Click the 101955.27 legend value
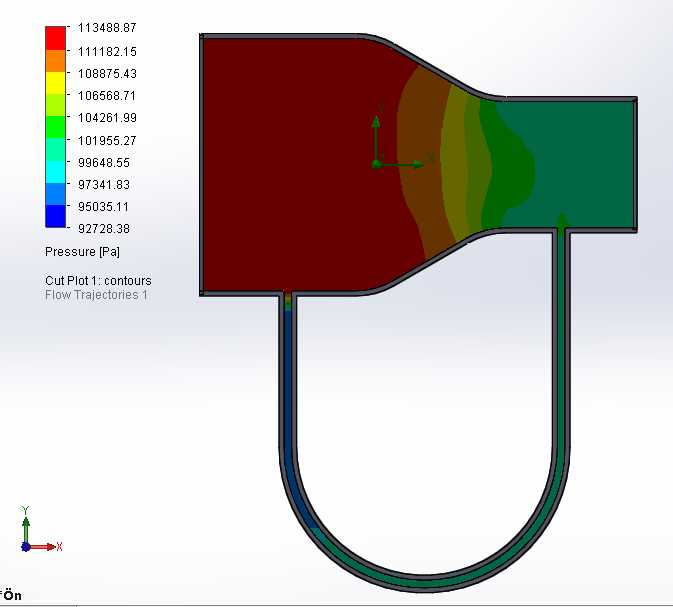Screen dimensions: 673x607 [107, 141]
